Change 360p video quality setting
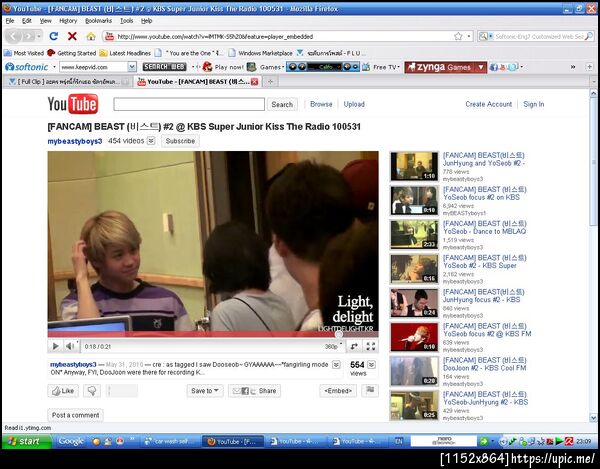The image size is (600, 469). 333,347
